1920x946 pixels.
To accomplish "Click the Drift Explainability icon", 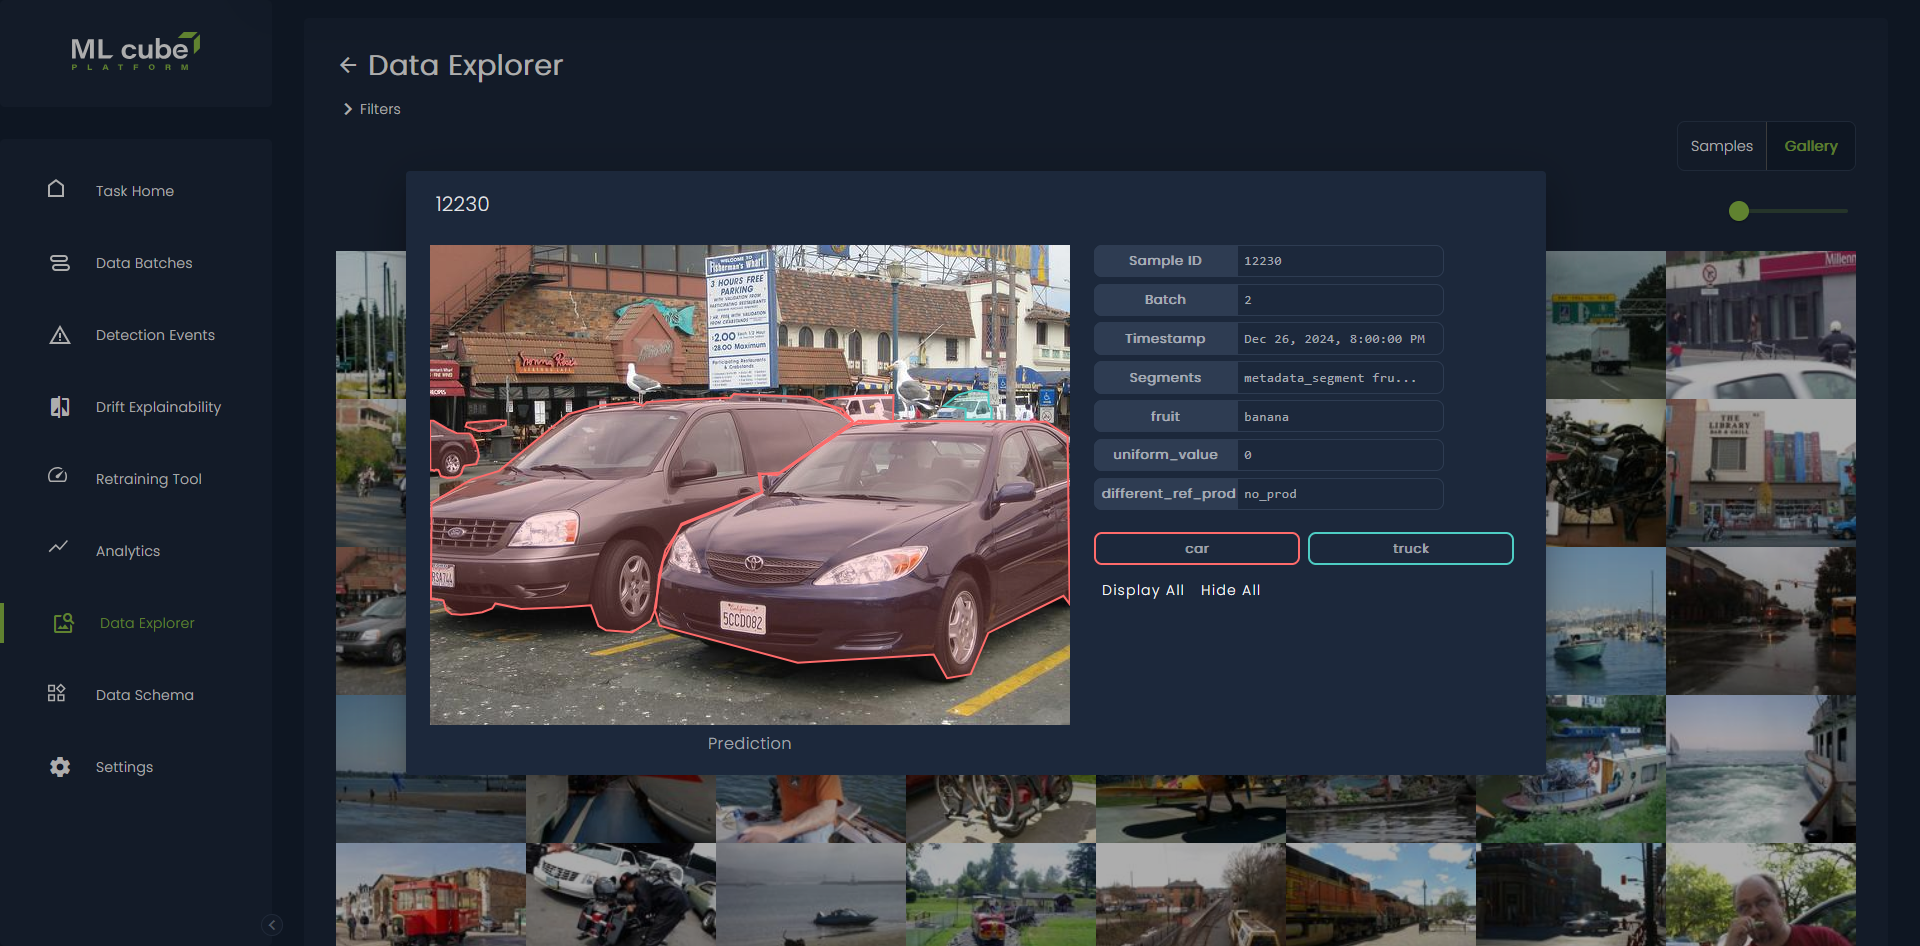I will (x=59, y=407).
